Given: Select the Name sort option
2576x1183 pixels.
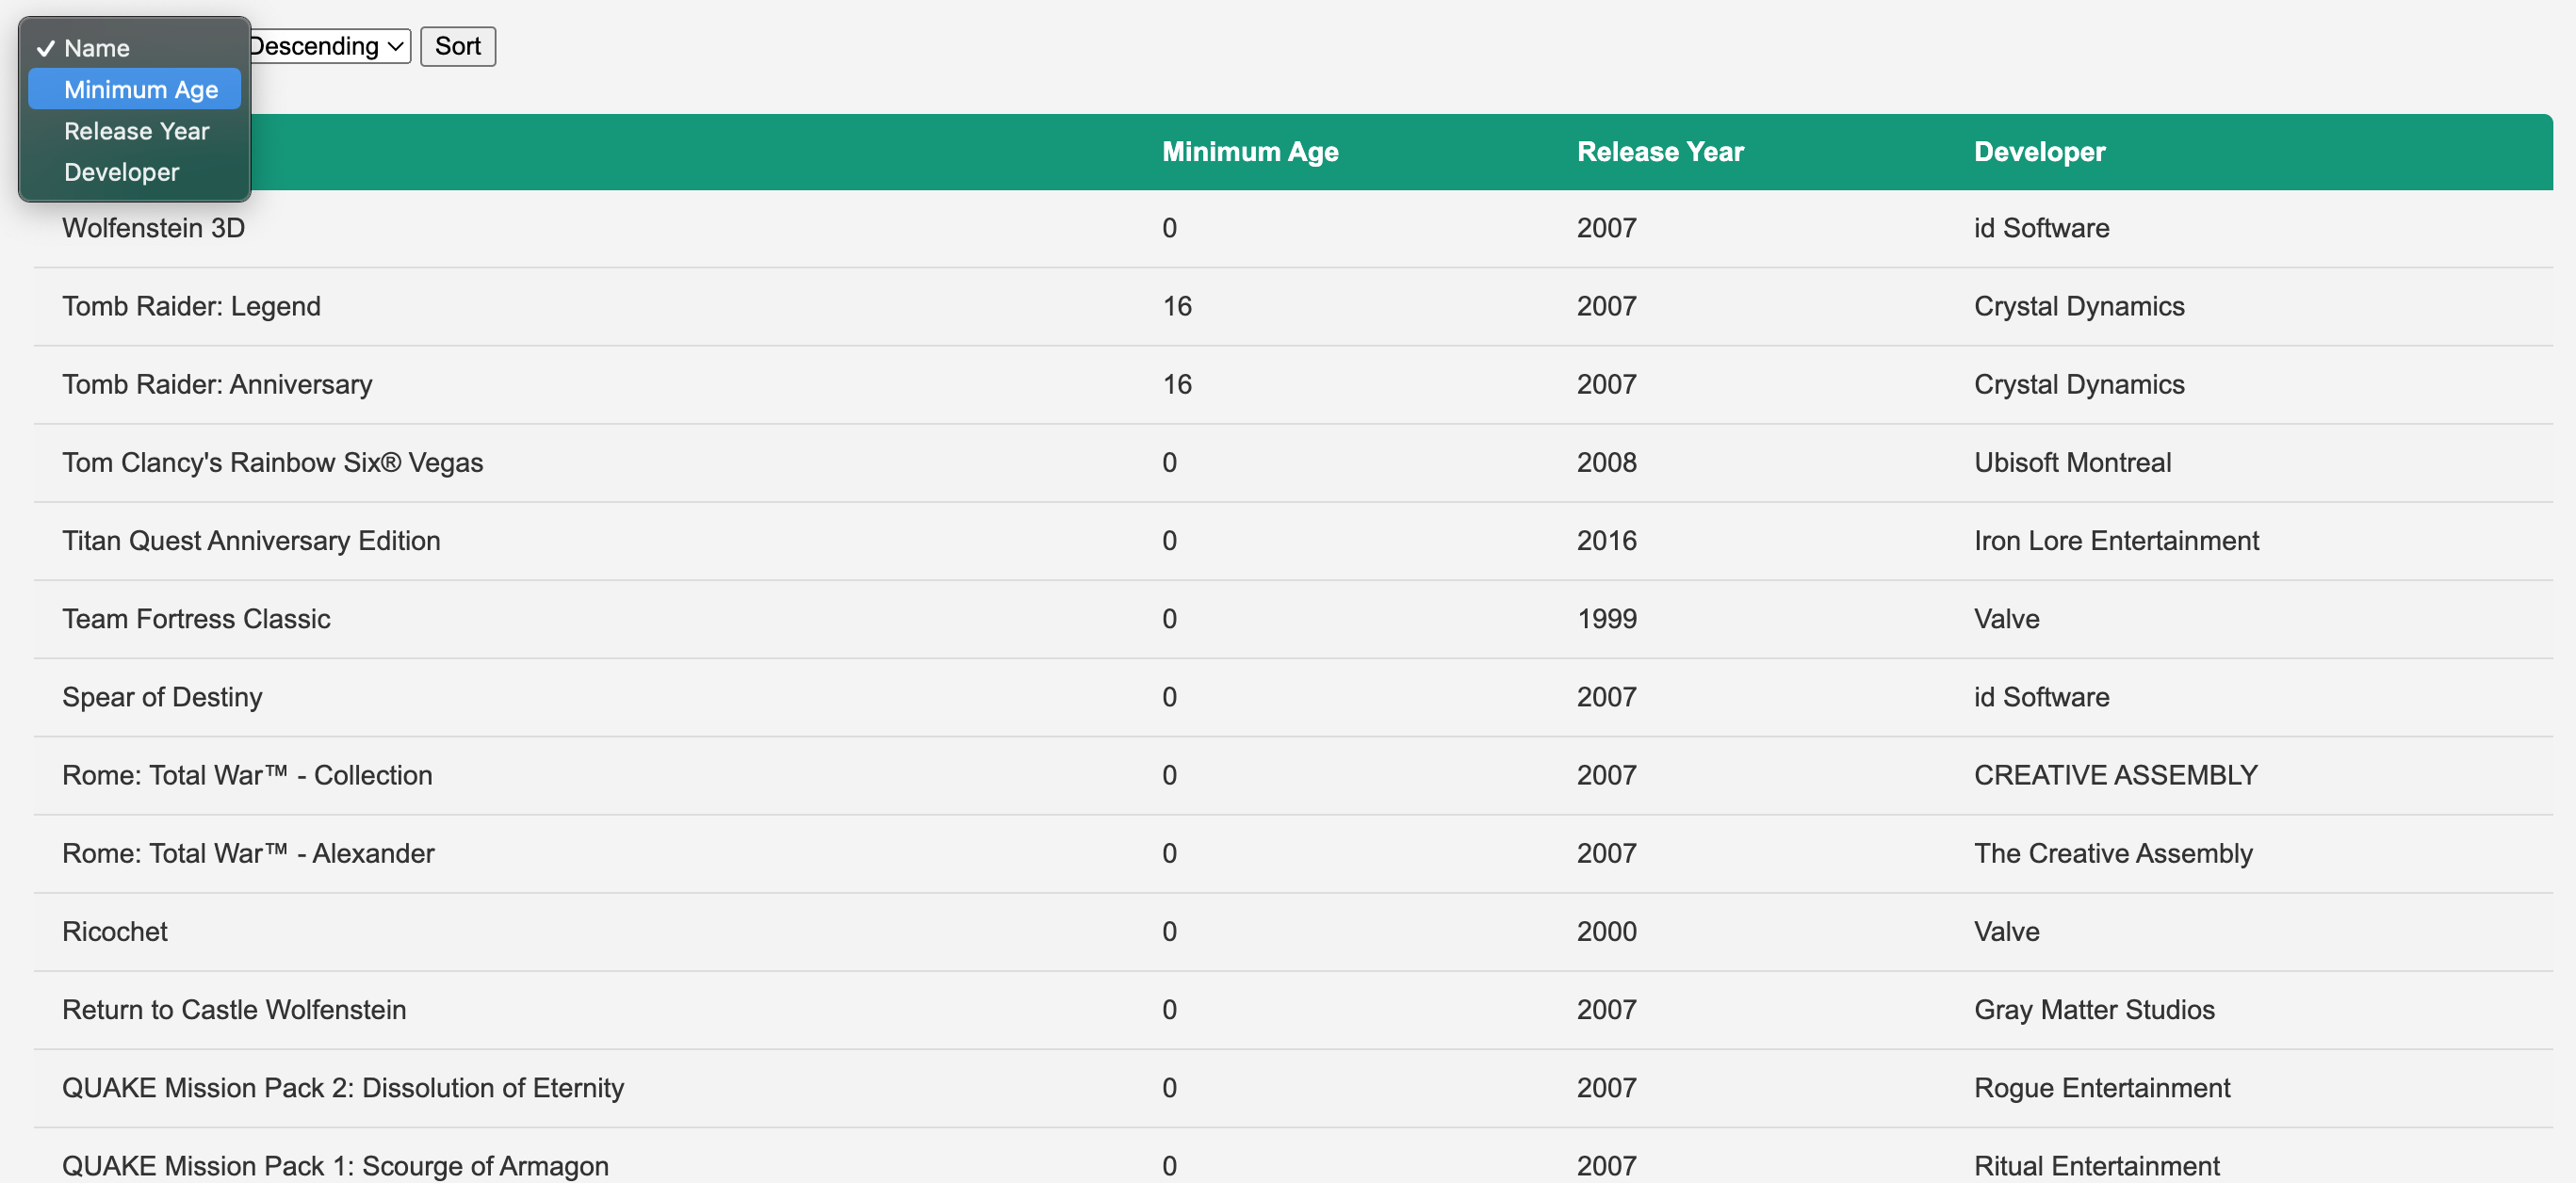Looking at the screenshot, I should point(134,48).
